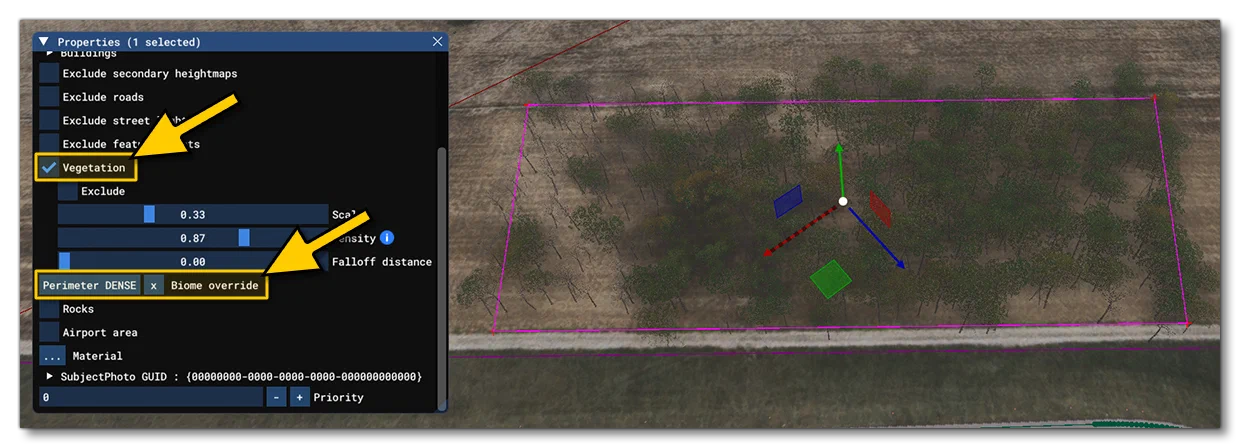The height and width of the screenshot is (448, 1240).
Task: Tick the Exclude roads checkbox
Action: tap(48, 97)
